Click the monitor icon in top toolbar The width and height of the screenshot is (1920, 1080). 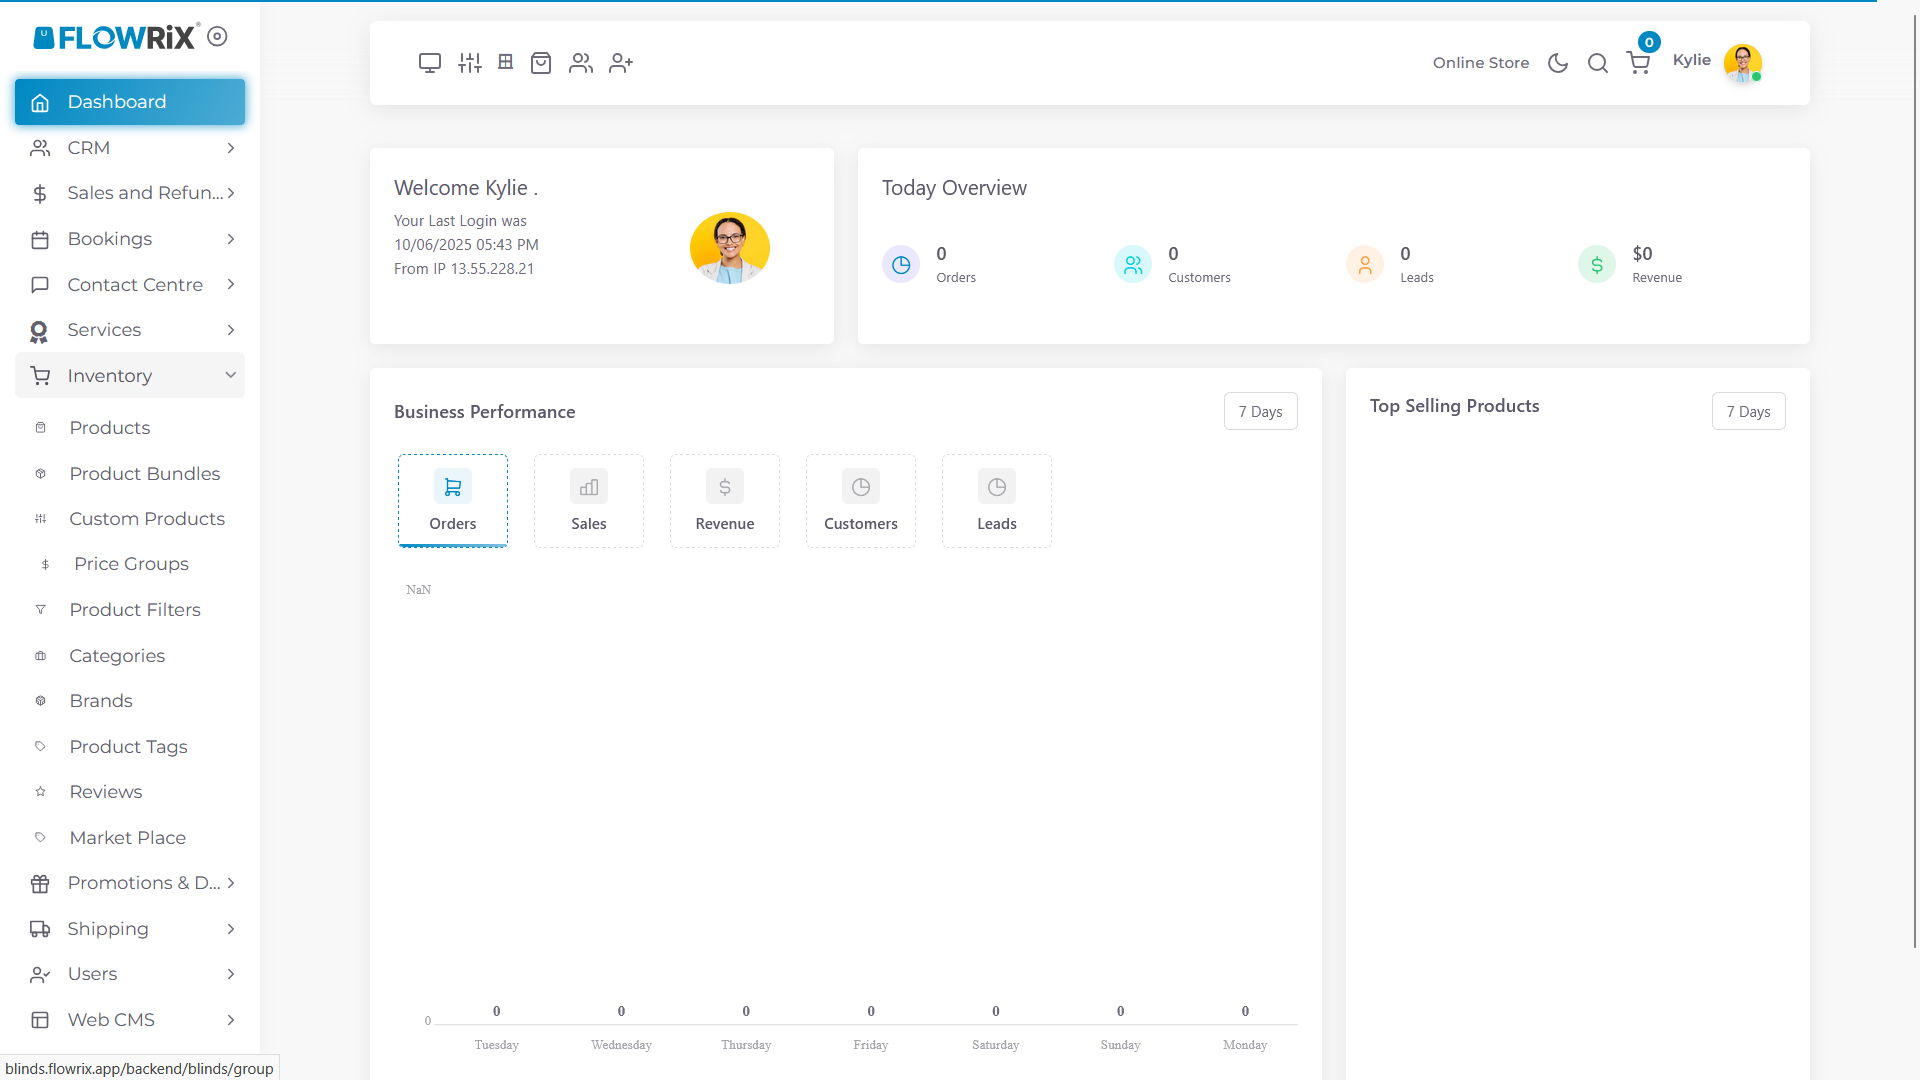[x=430, y=63]
